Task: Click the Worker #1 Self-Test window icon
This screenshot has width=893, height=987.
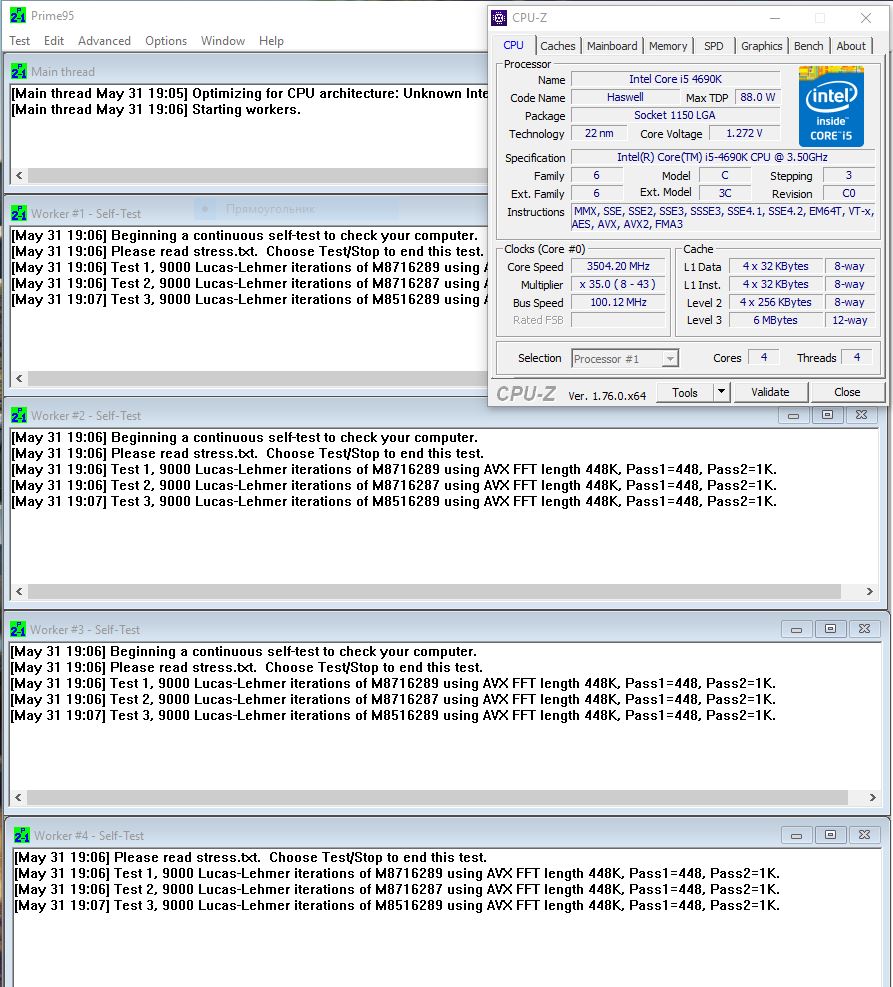Action: (x=19, y=213)
